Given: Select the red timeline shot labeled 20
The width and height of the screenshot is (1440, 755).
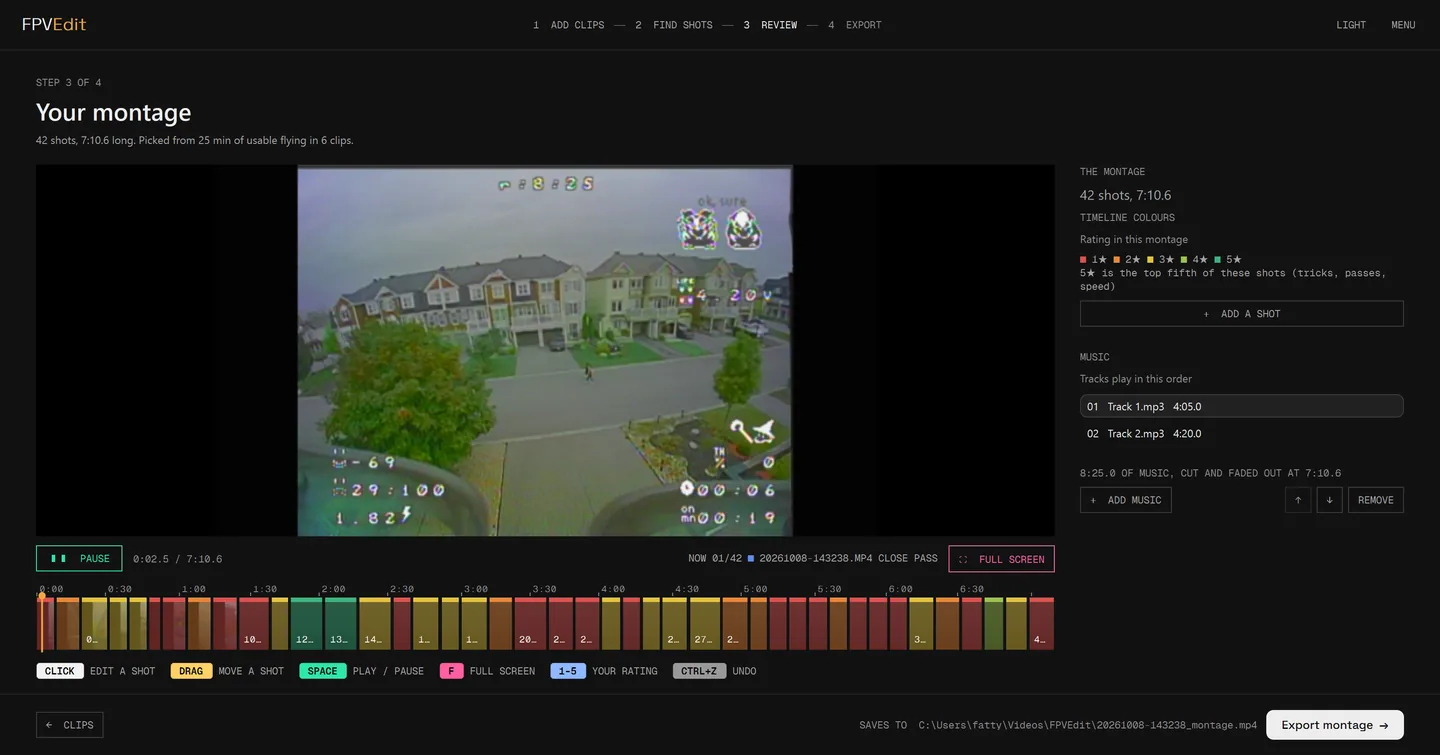Looking at the screenshot, I should pos(530,624).
